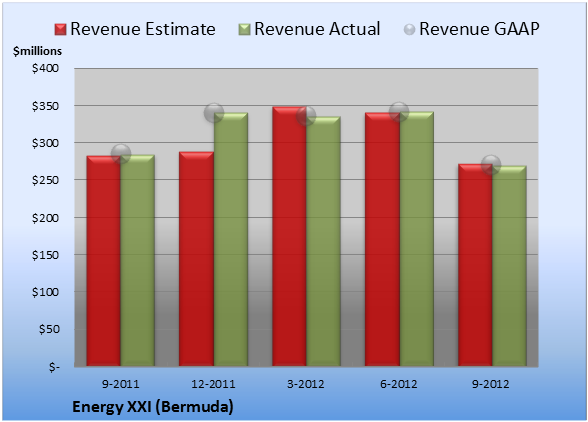Select the "Revenue Estimate" legend label
The height and width of the screenshot is (422, 588).
143,29
